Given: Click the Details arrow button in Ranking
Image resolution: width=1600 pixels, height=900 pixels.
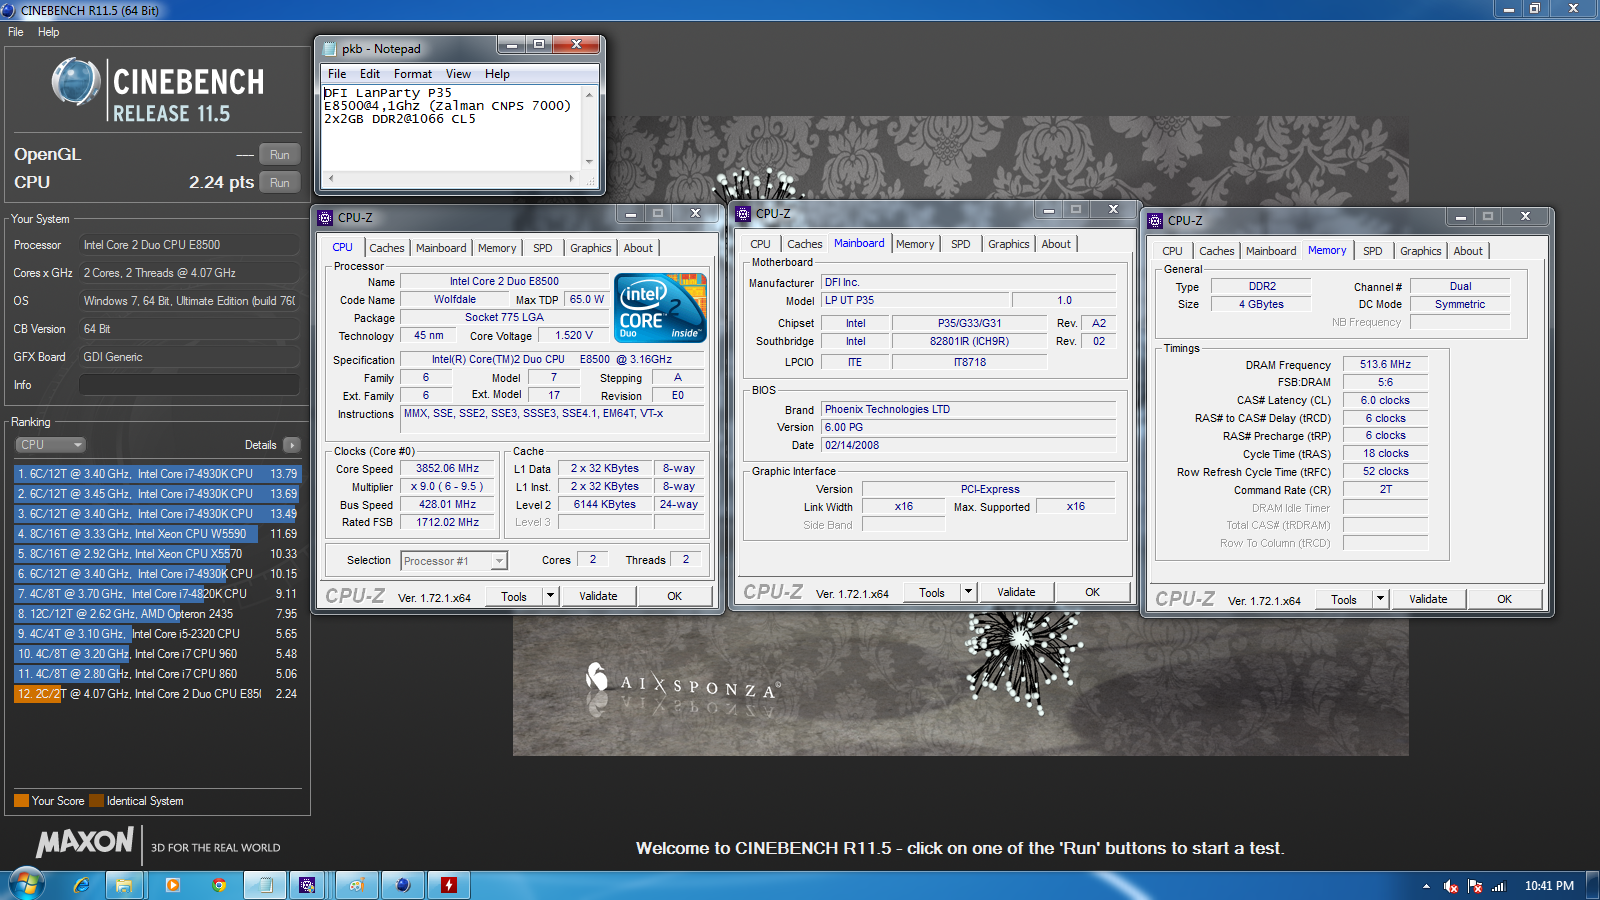Looking at the screenshot, I should coord(291,445).
